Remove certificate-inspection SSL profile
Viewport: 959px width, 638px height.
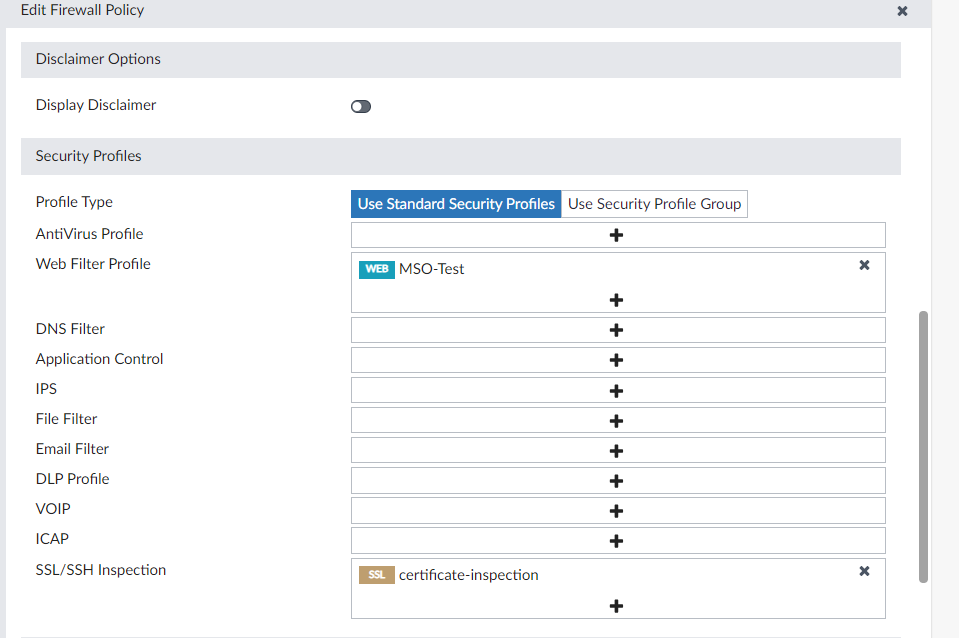tap(865, 571)
